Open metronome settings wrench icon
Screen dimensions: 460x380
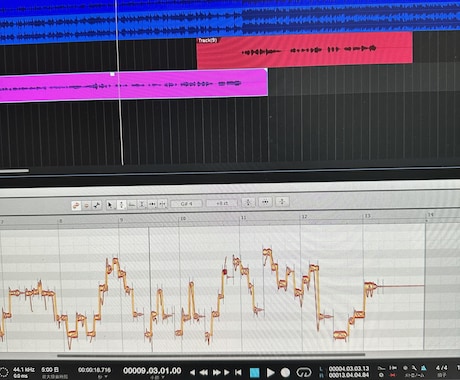click(414, 368)
